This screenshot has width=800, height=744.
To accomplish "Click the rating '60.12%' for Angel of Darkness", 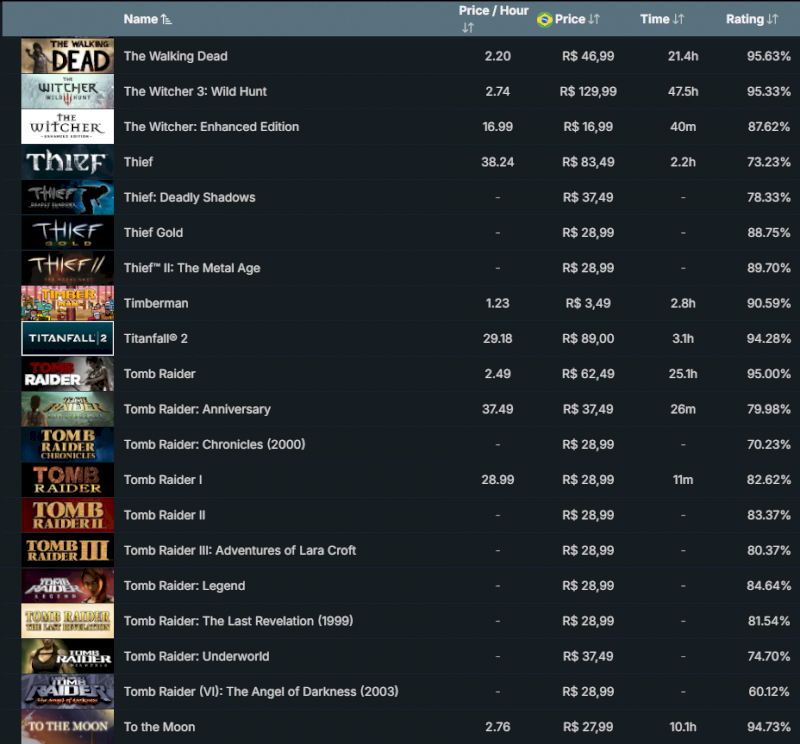I will pyautogui.click(x=769, y=691).
